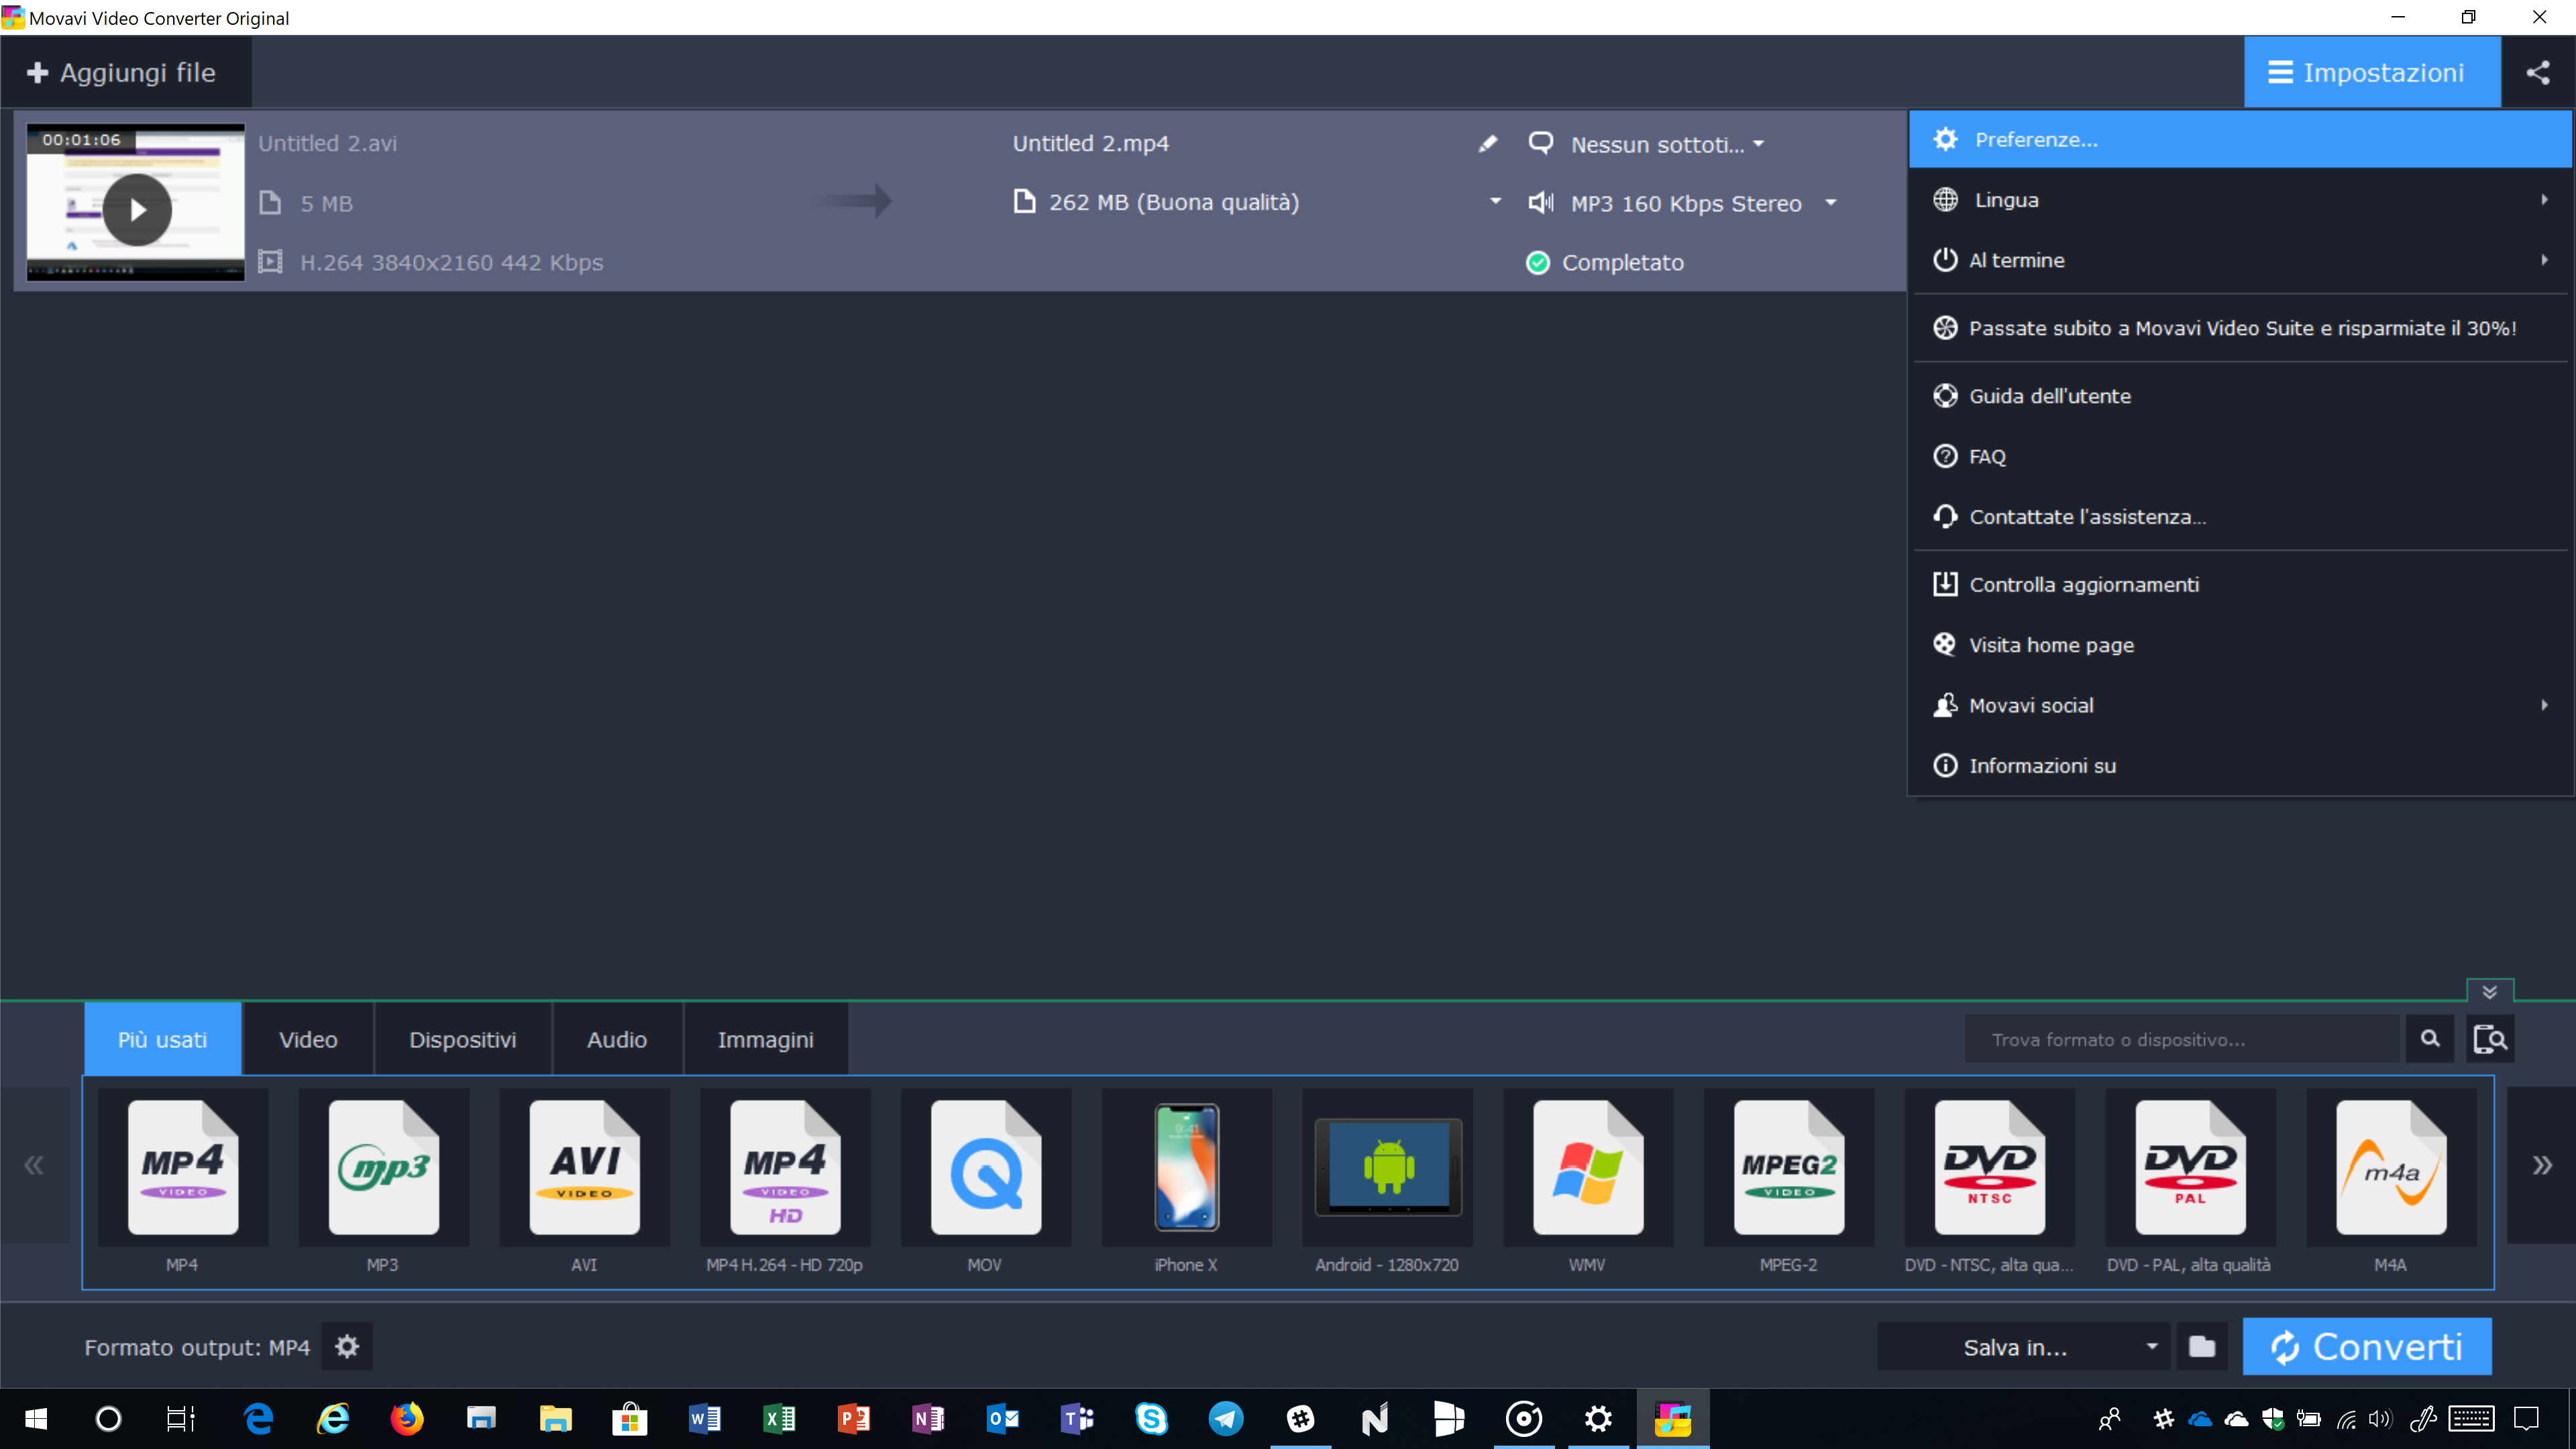The image size is (2576, 1449).
Task: Select the MOV QuickTime format icon
Action: pyautogui.click(x=986, y=1167)
